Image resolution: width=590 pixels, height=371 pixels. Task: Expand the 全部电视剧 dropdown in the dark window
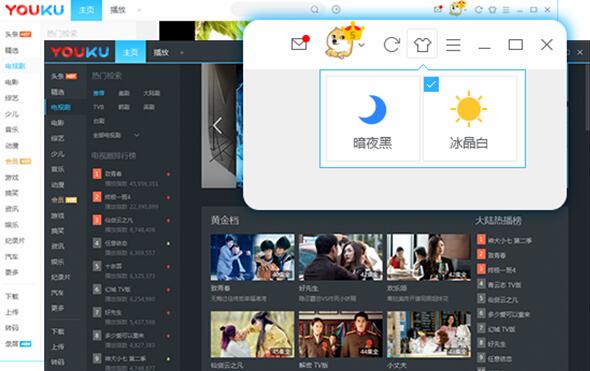[116, 135]
